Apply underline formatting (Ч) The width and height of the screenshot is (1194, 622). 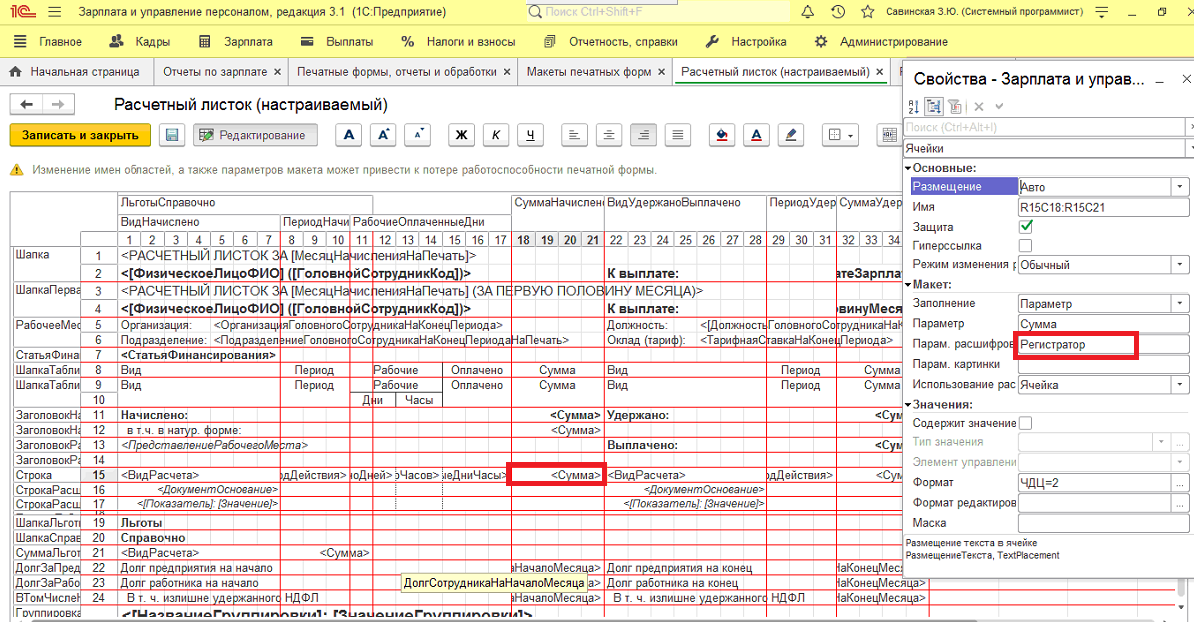[530, 136]
